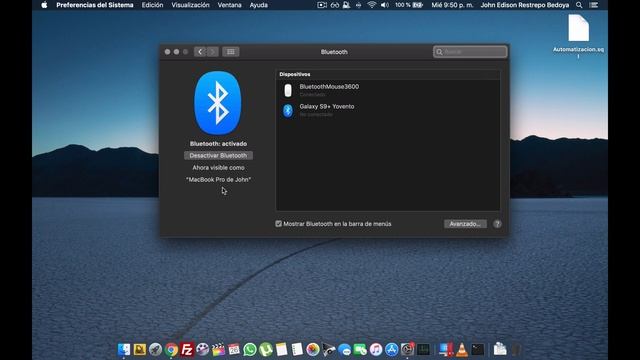This screenshot has height=360, width=640.
Task: Open Preferencias del Sistema menu
Action: tap(95, 5)
